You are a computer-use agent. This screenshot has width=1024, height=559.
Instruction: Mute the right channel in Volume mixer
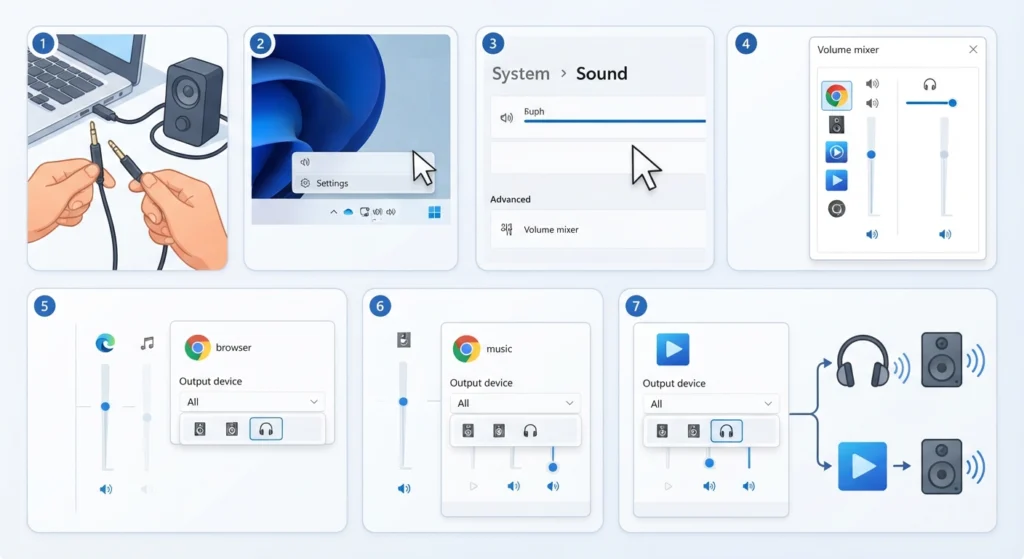(x=945, y=234)
